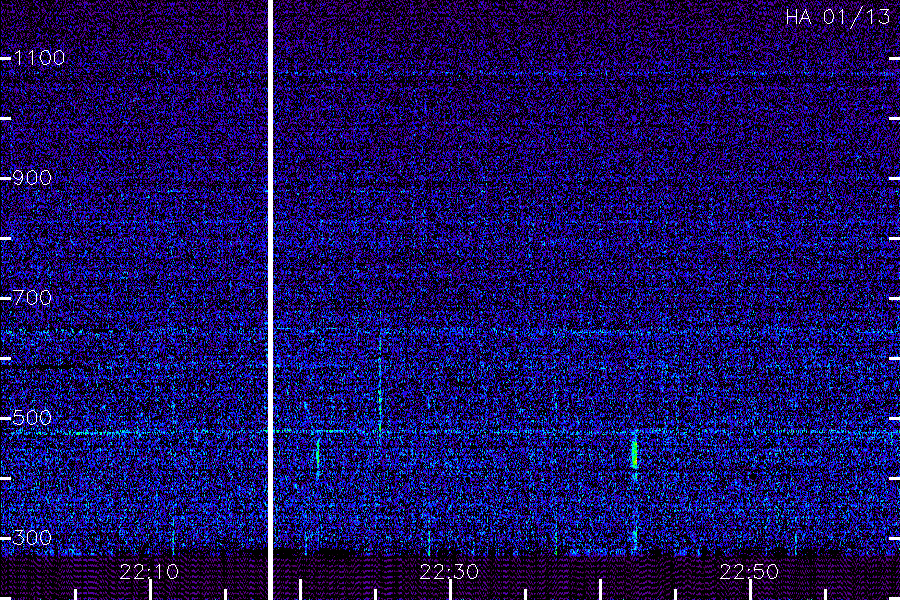The height and width of the screenshot is (600, 900).
Task: Click the white vertical time marker line
Action: pos(270,300)
